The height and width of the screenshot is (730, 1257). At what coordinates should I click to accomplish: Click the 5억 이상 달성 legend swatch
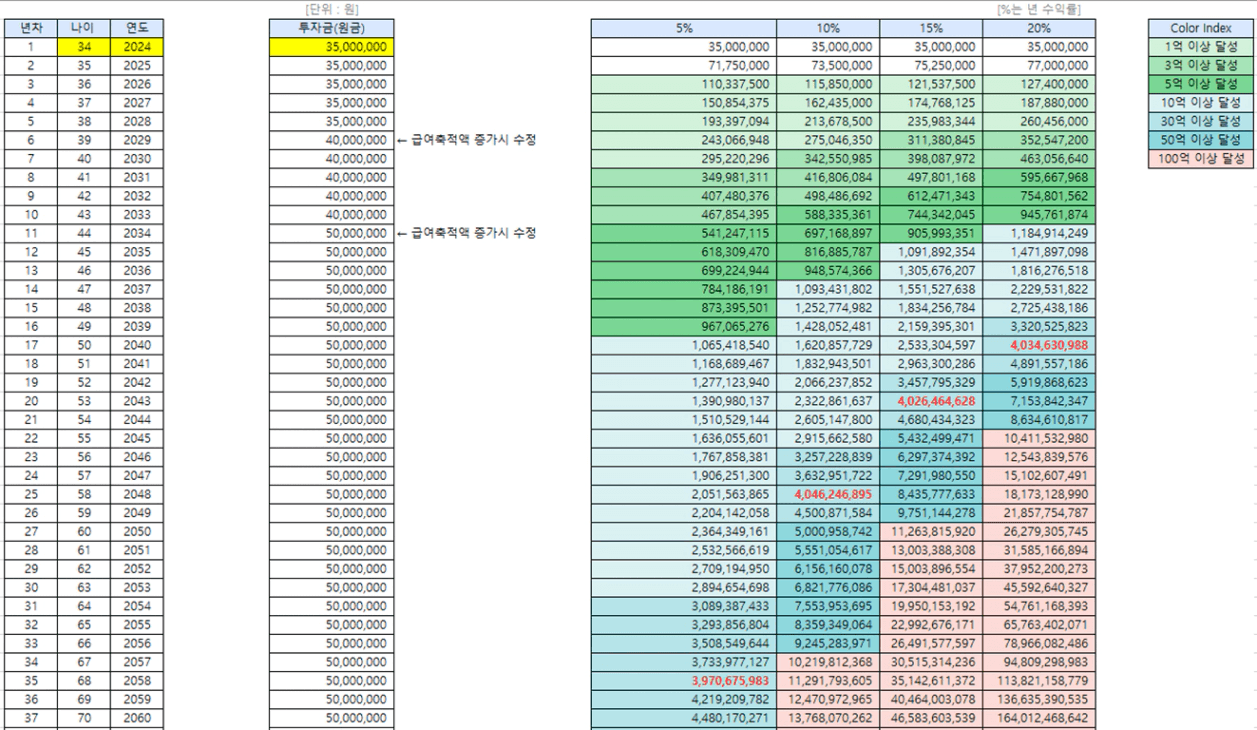click(x=1201, y=84)
